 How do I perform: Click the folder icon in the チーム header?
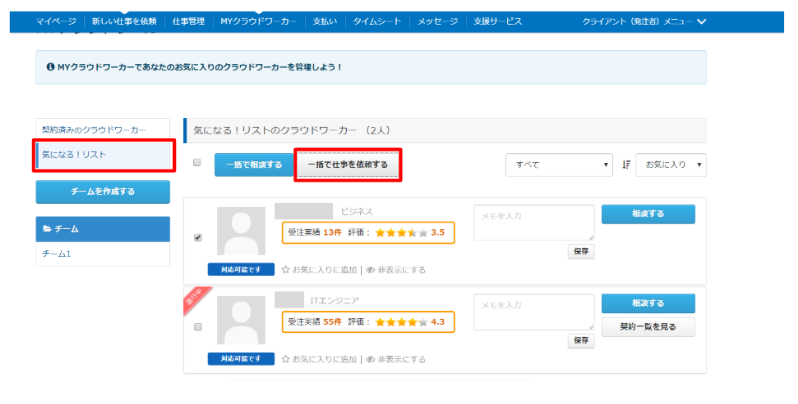tap(46, 229)
